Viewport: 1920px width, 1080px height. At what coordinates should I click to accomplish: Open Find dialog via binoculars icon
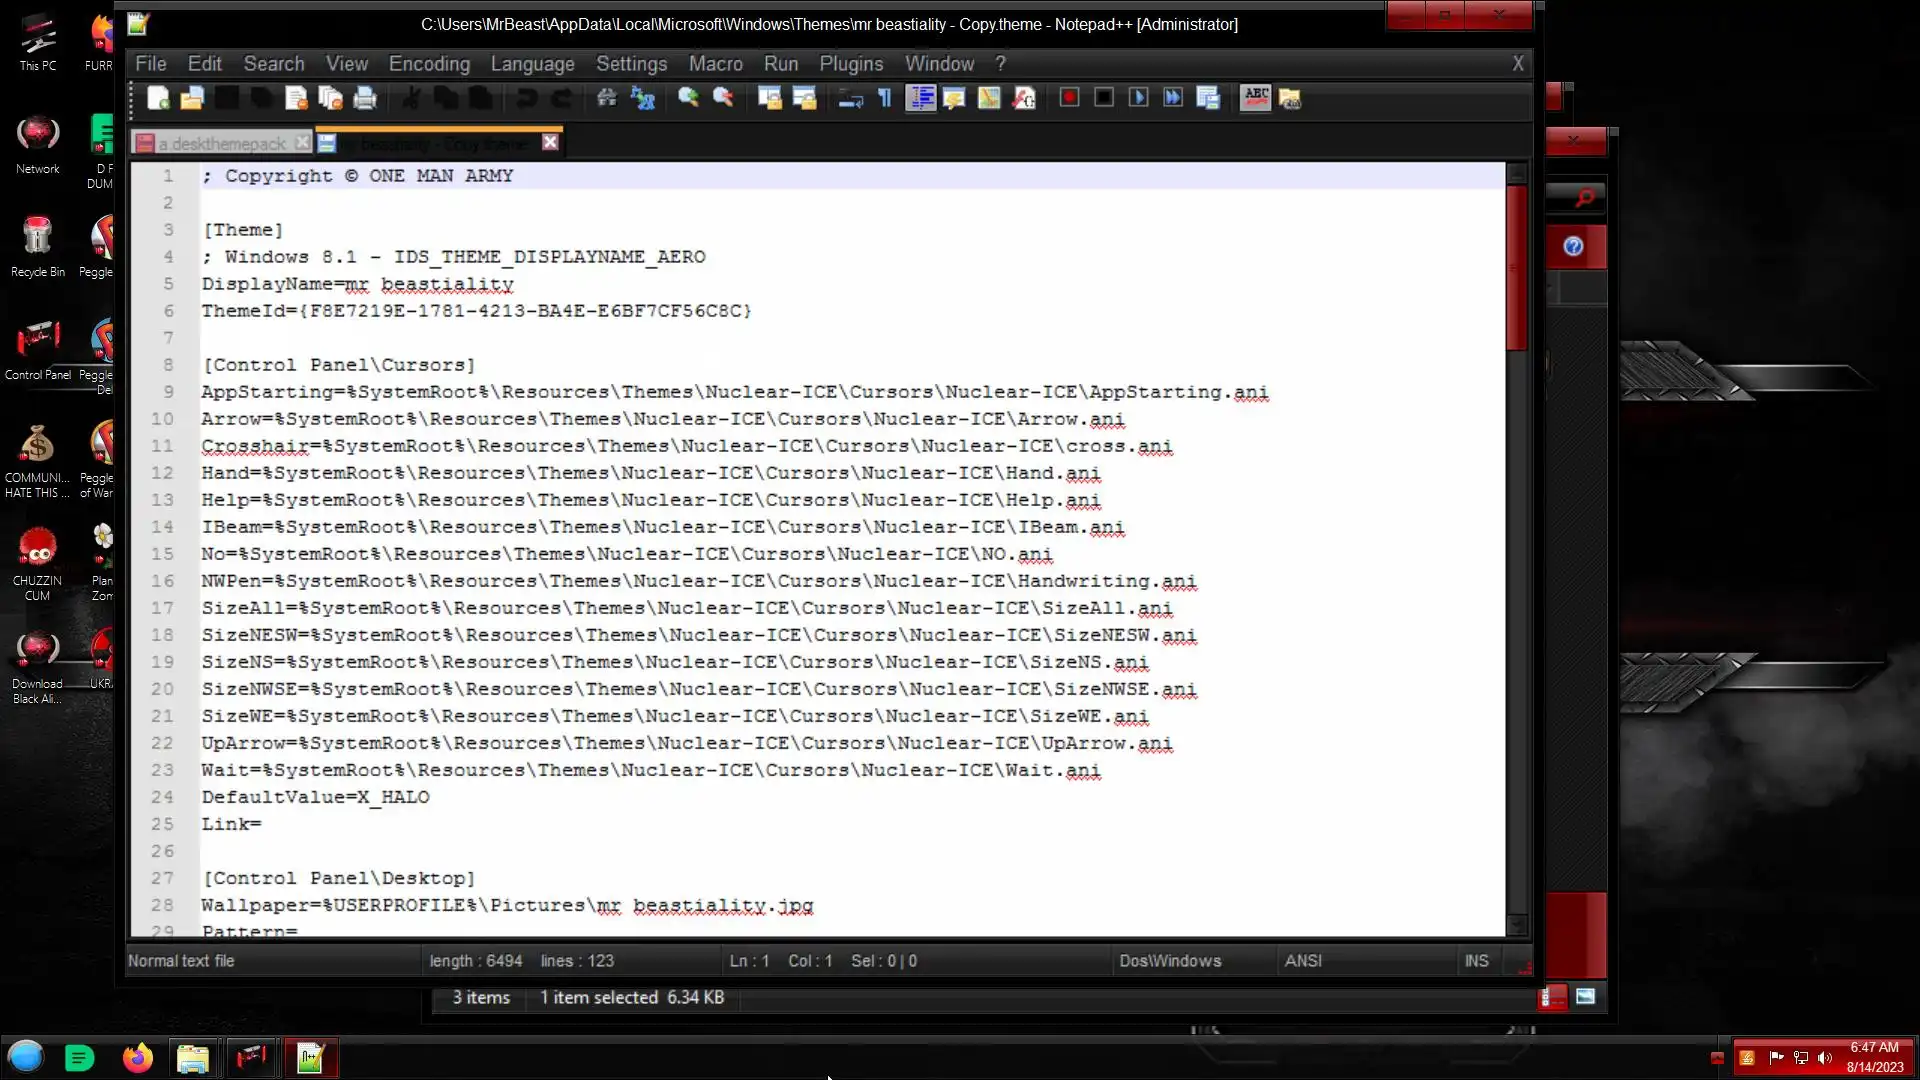[x=606, y=98]
